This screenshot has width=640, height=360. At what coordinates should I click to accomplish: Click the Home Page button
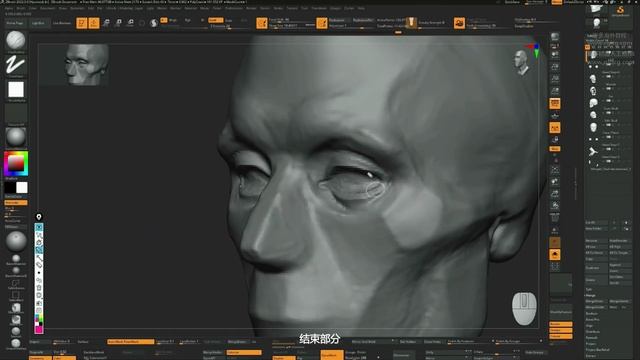tap(15, 23)
